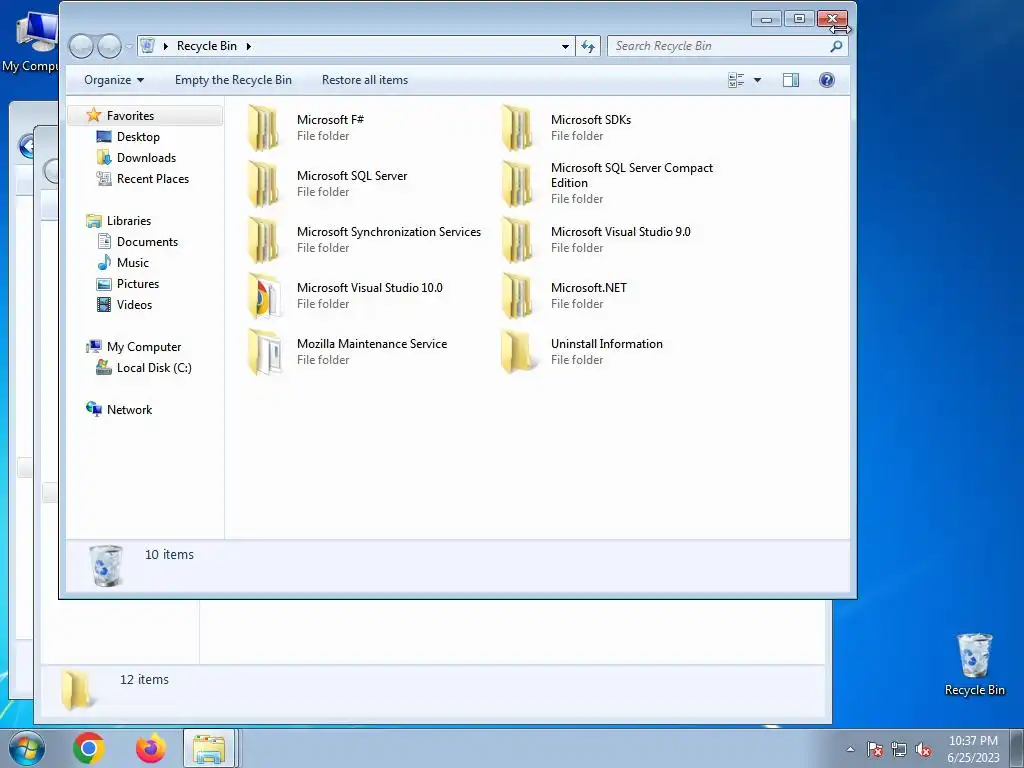Click the Mozilla Maintenance Service name text
Viewport: 1024px width, 768px height.
[x=372, y=344]
